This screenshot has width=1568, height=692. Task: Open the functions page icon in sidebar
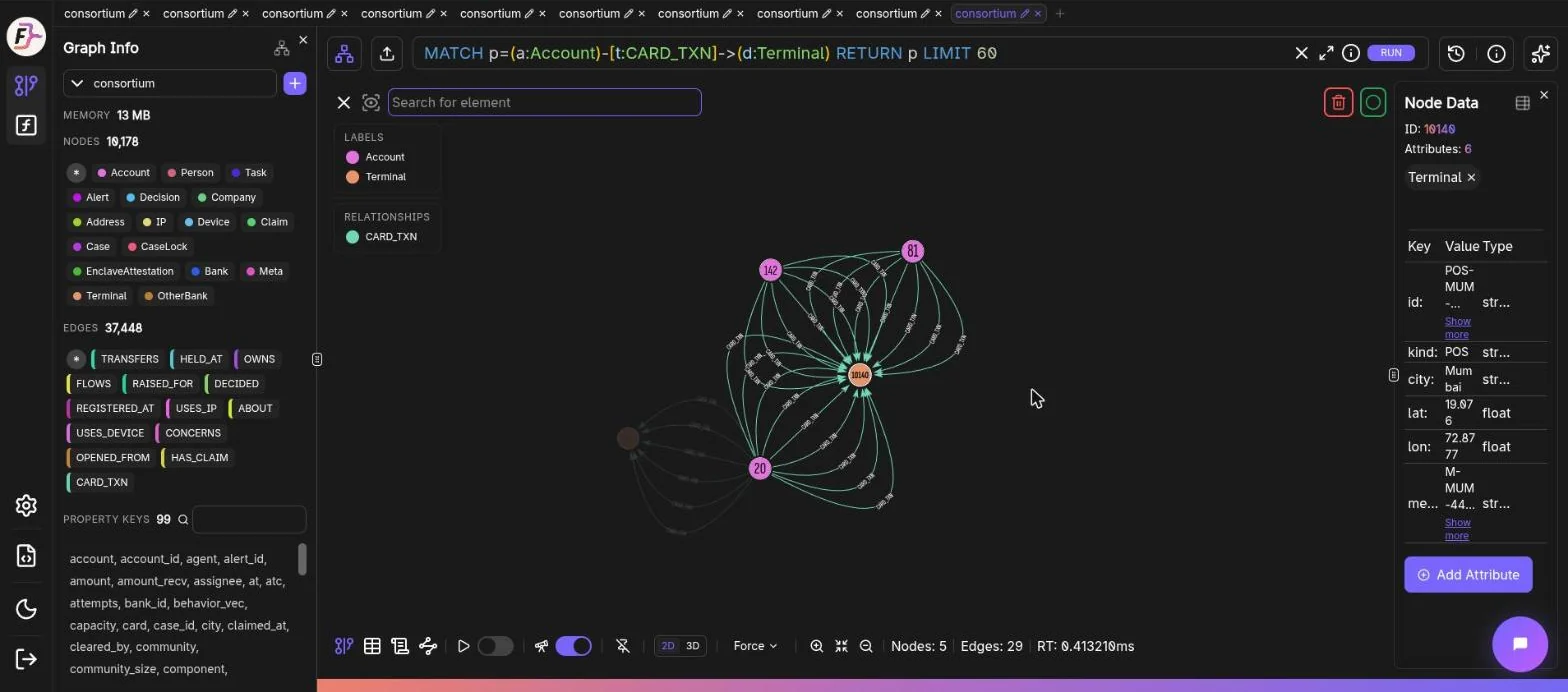click(x=26, y=125)
